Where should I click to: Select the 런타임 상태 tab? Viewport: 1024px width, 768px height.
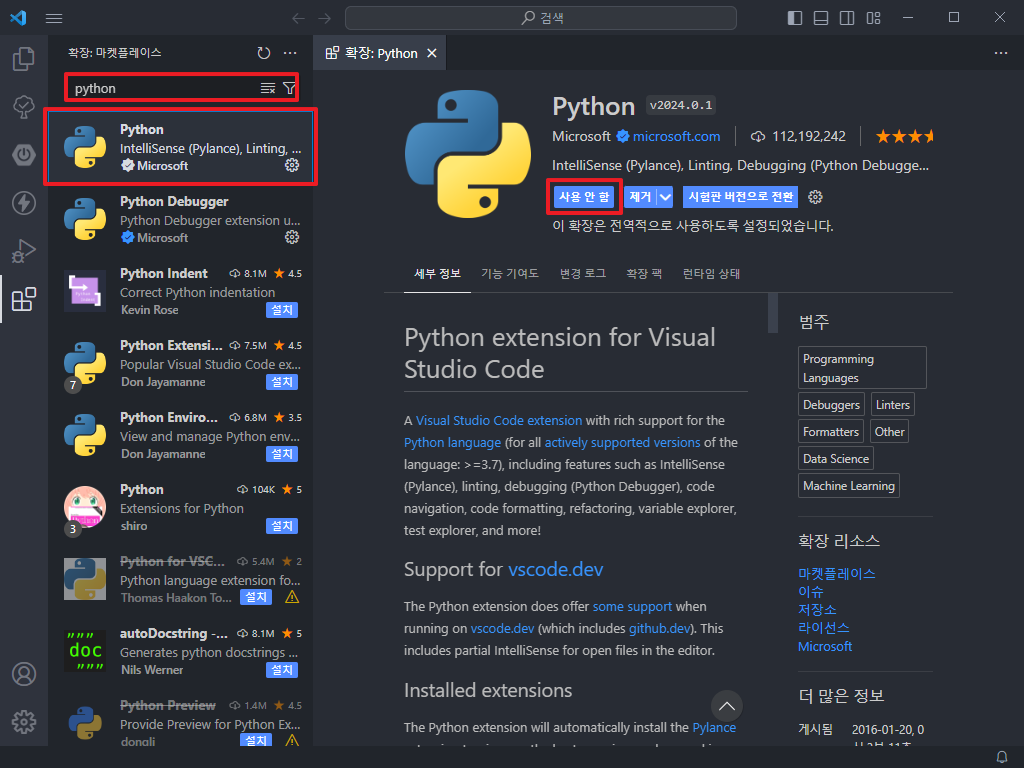711,274
